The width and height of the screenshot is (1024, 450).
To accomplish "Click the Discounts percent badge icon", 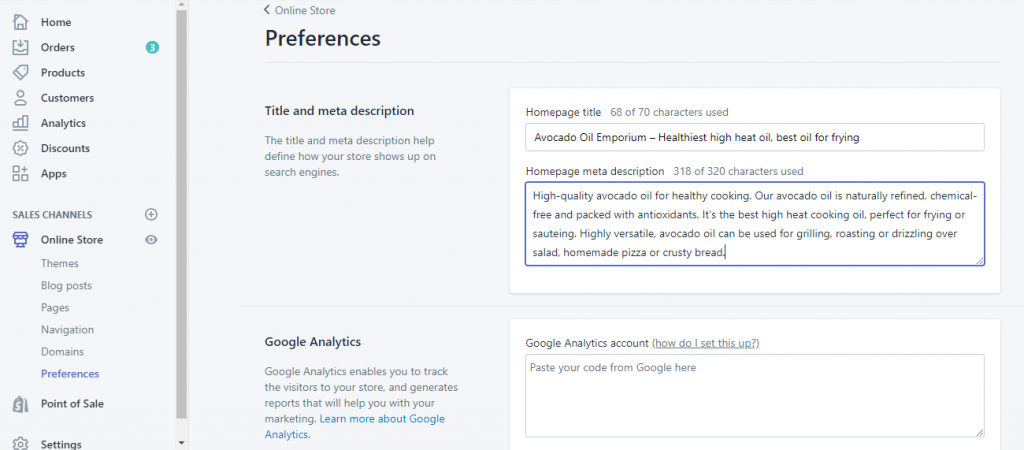I will pyautogui.click(x=21, y=148).
